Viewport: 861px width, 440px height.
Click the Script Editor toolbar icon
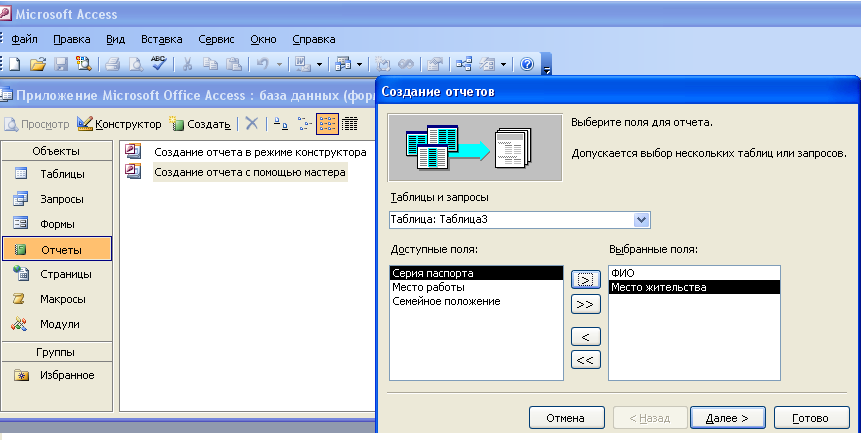tap(406, 64)
